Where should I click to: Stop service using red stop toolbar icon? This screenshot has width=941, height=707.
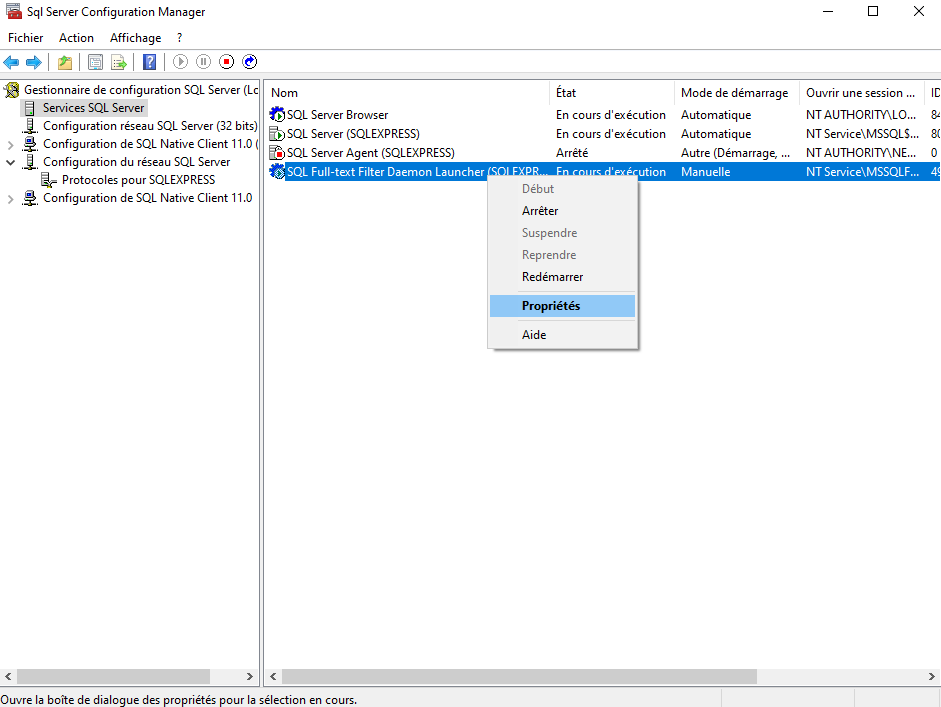click(226, 62)
